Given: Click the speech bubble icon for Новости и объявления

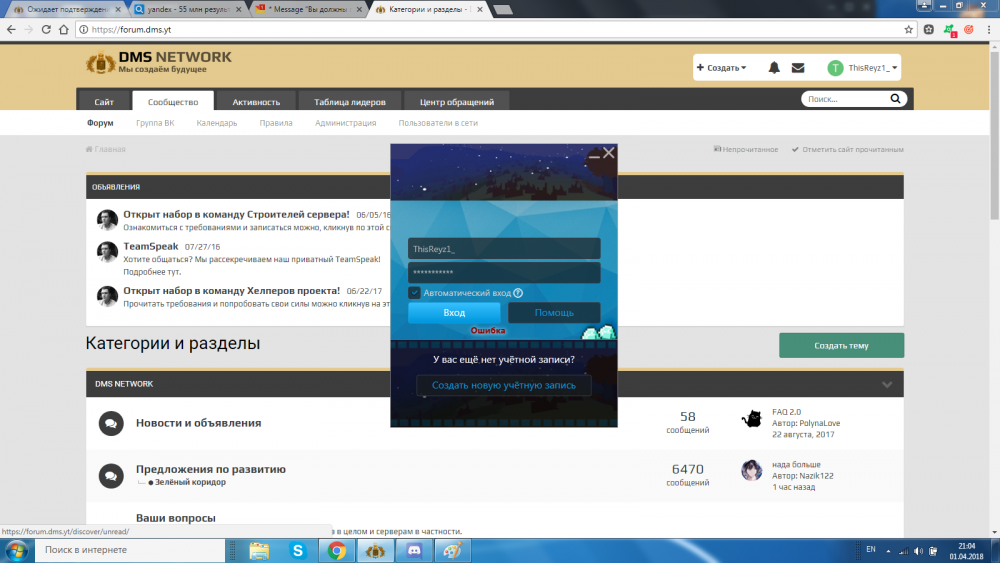Looking at the screenshot, I should pos(111,423).
